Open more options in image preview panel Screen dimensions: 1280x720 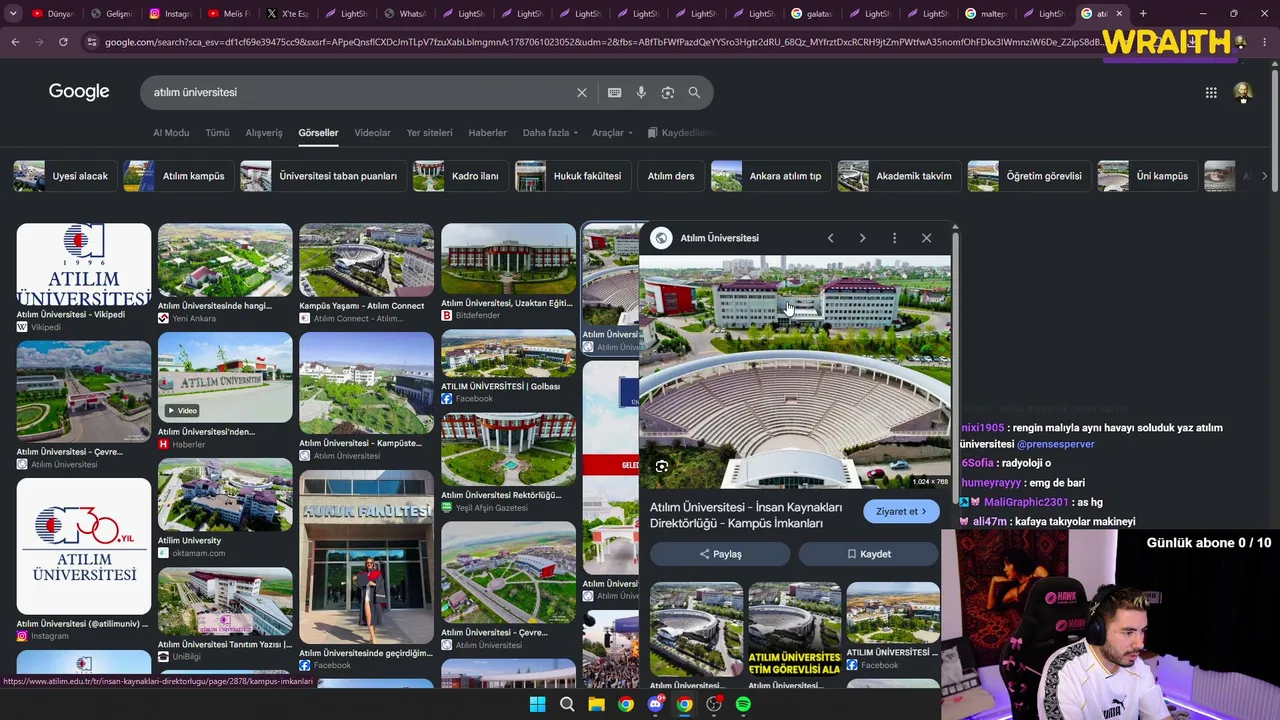click(x=894, y=238)
